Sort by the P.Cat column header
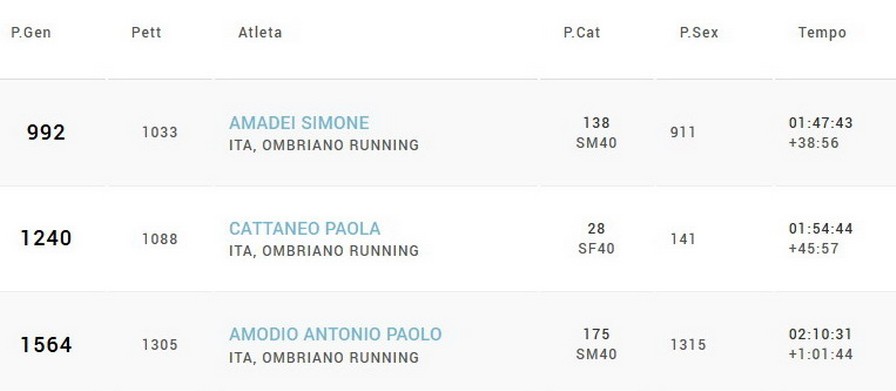 (x=582, y=33)
